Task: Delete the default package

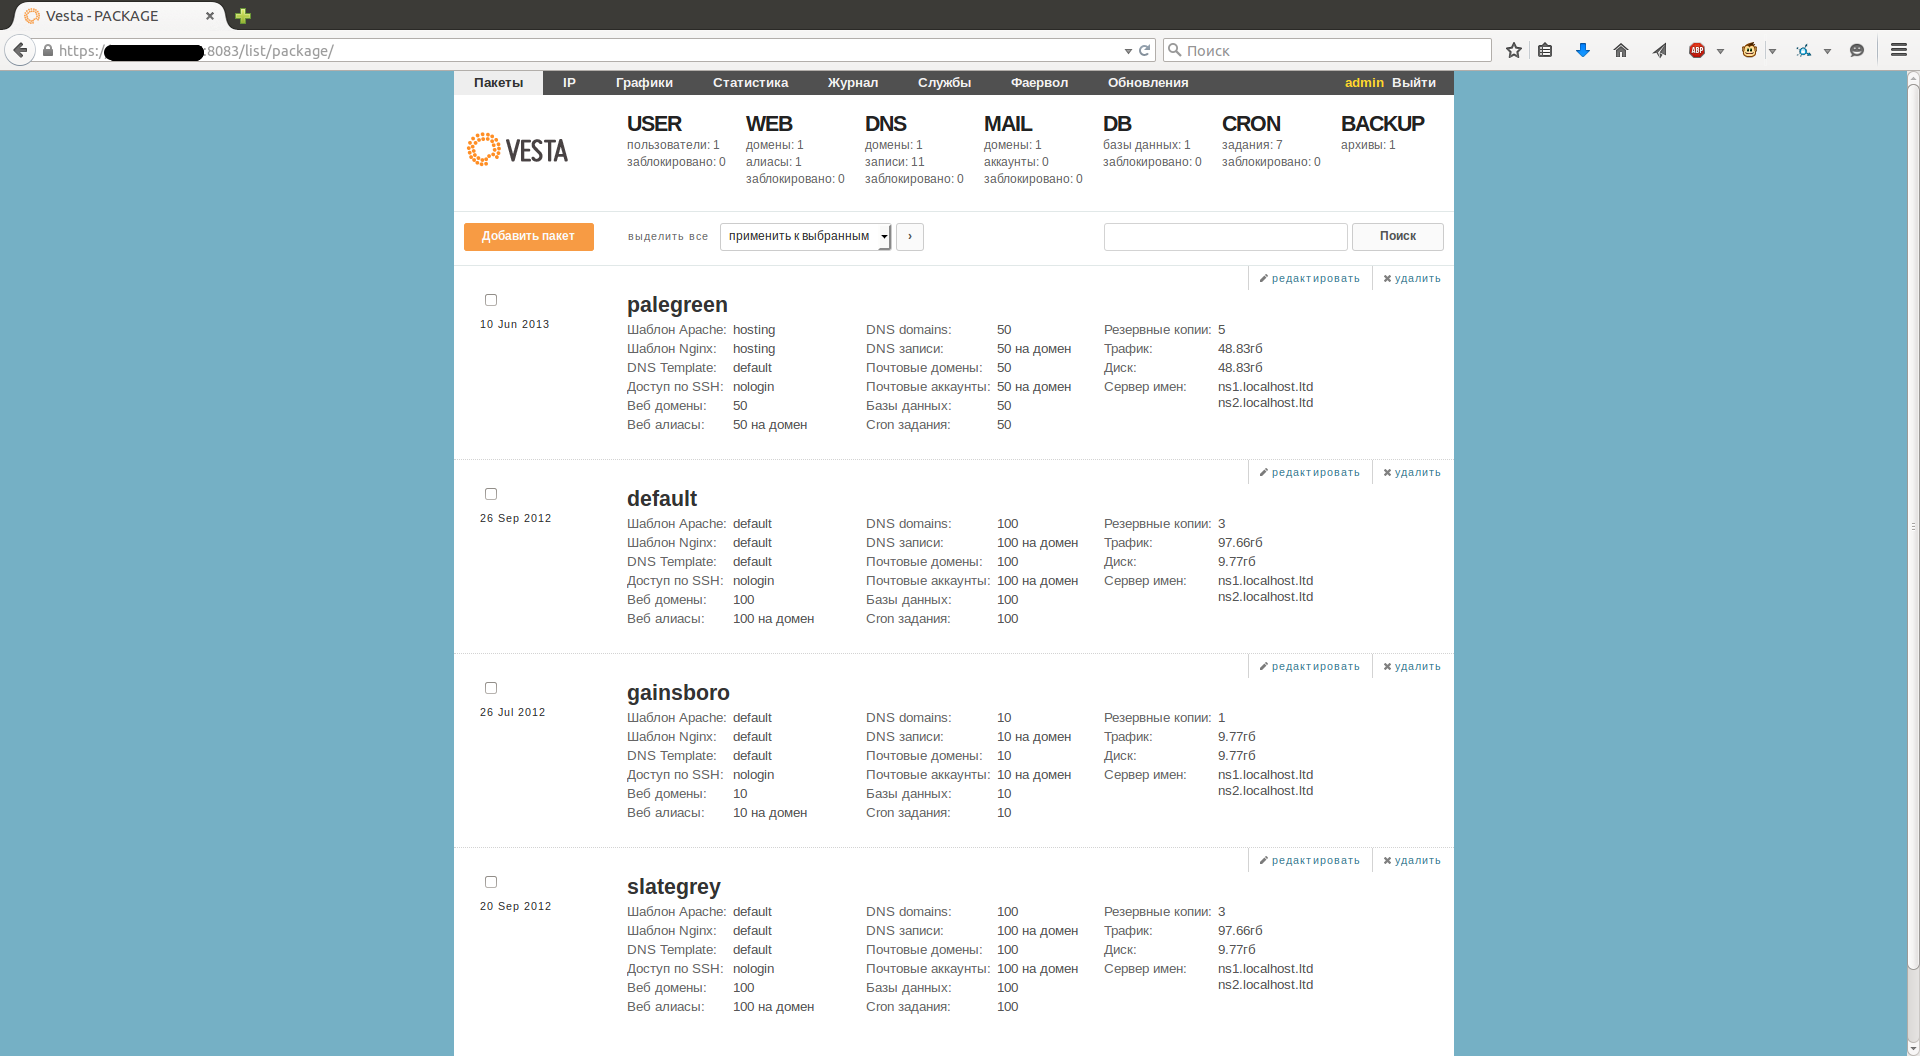Action: coord(1412,473)
